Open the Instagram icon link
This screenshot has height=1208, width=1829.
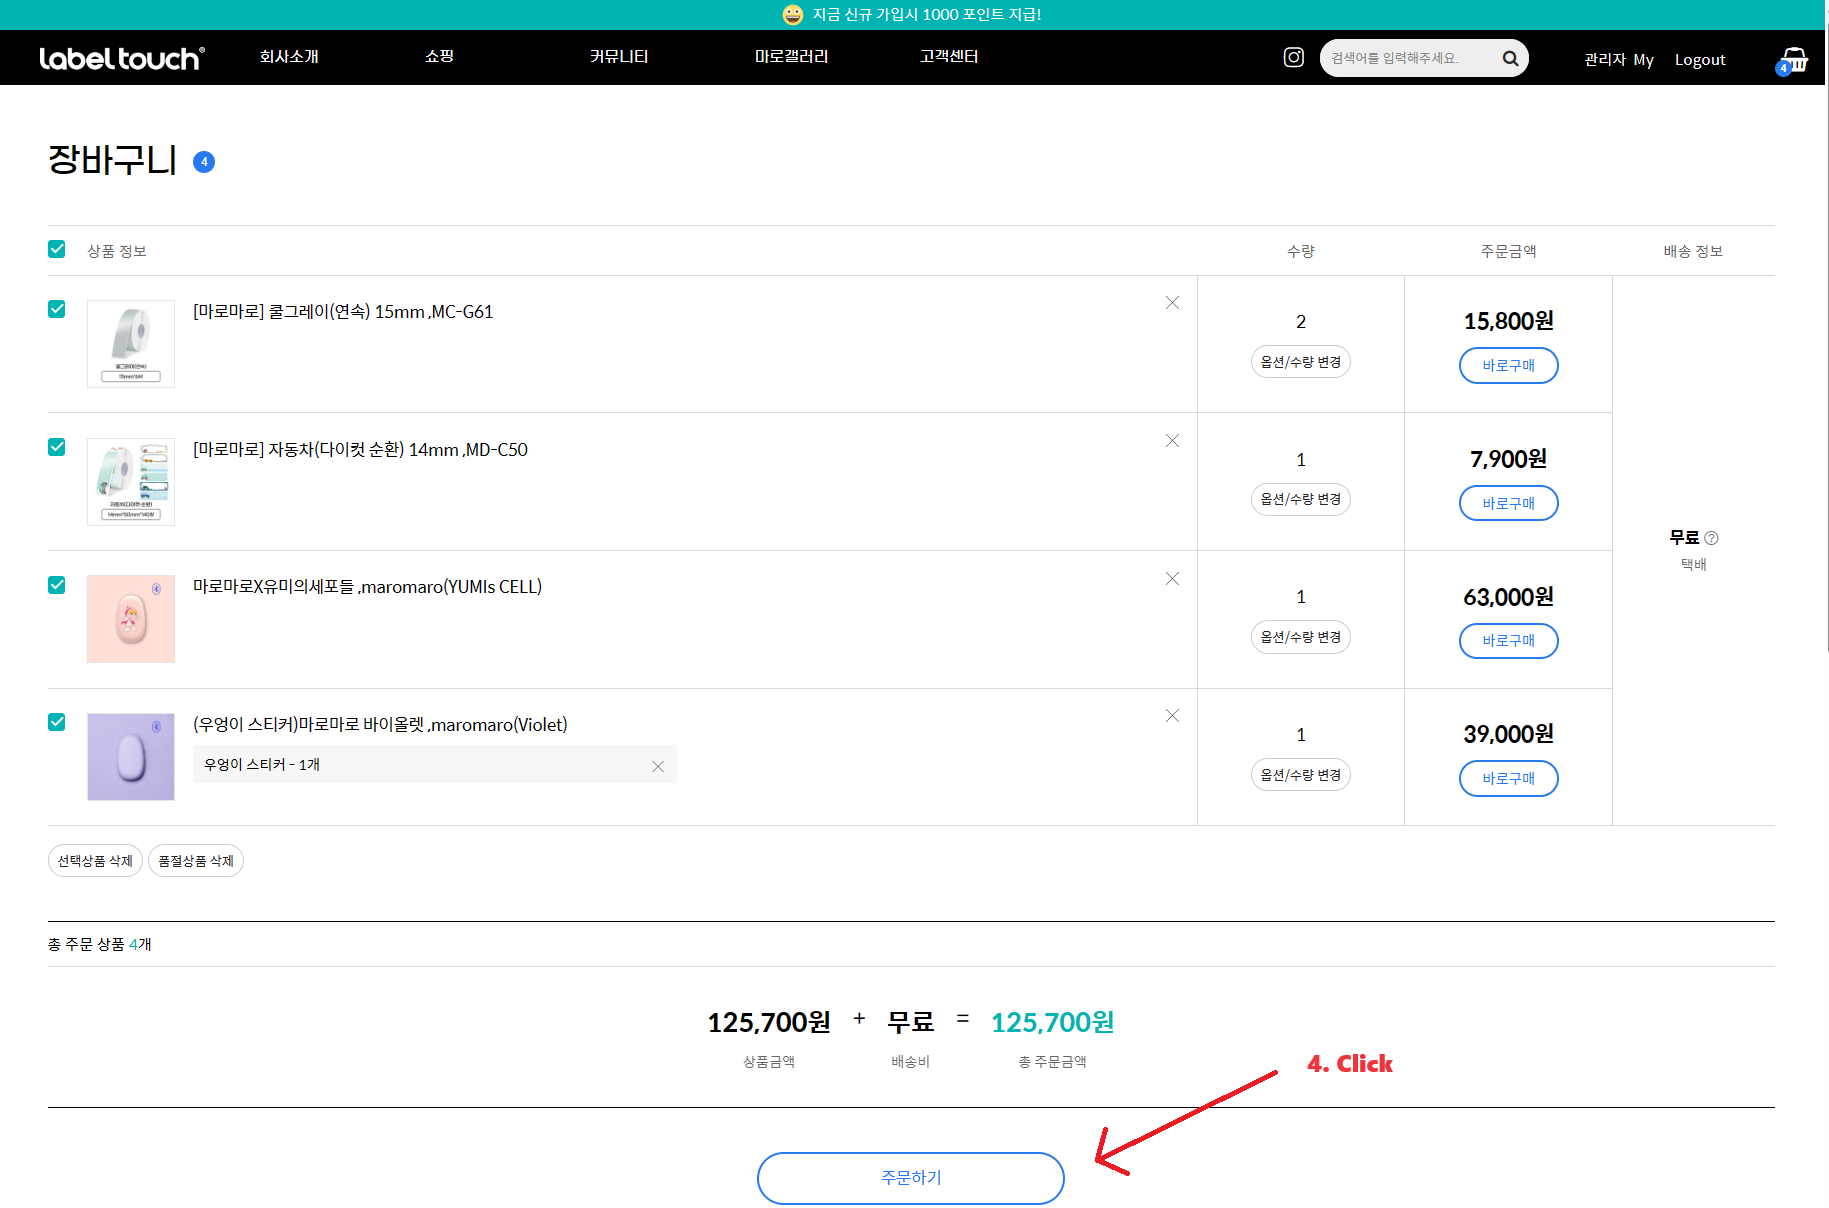coord(1293,58)
